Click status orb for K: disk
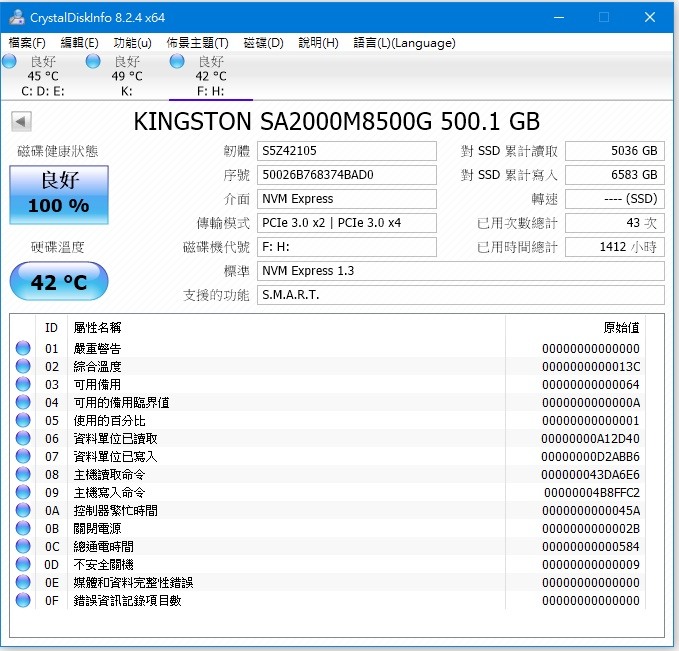This screenshot has height=651, width=679. (93, 62)
